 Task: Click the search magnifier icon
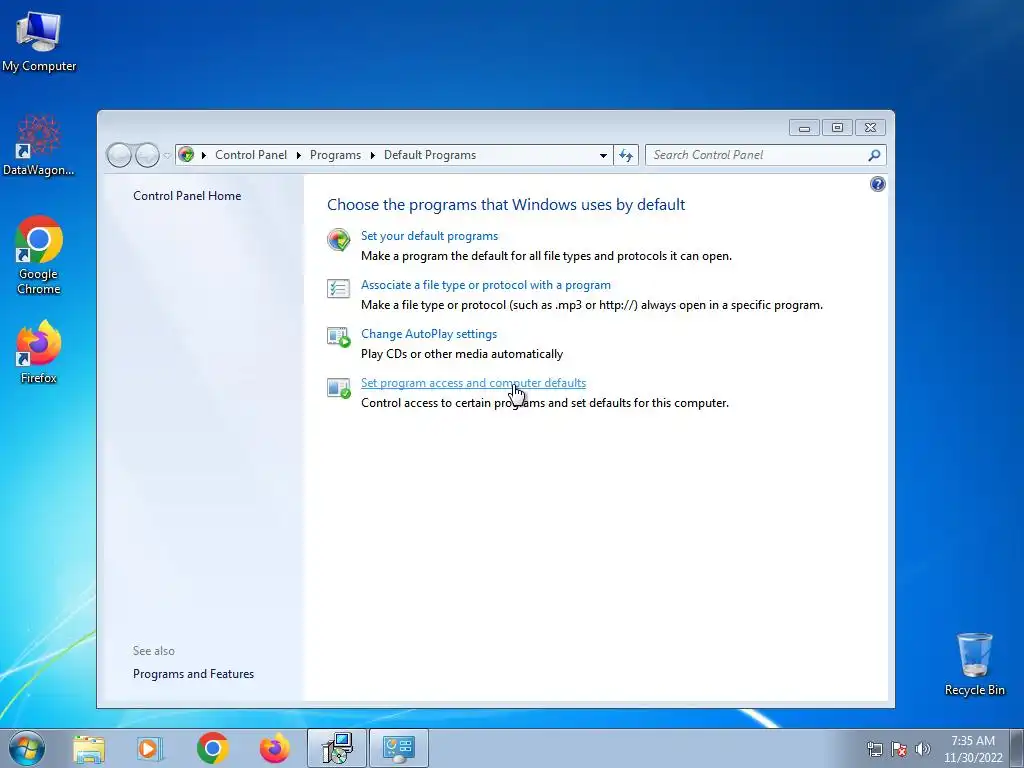874,155
